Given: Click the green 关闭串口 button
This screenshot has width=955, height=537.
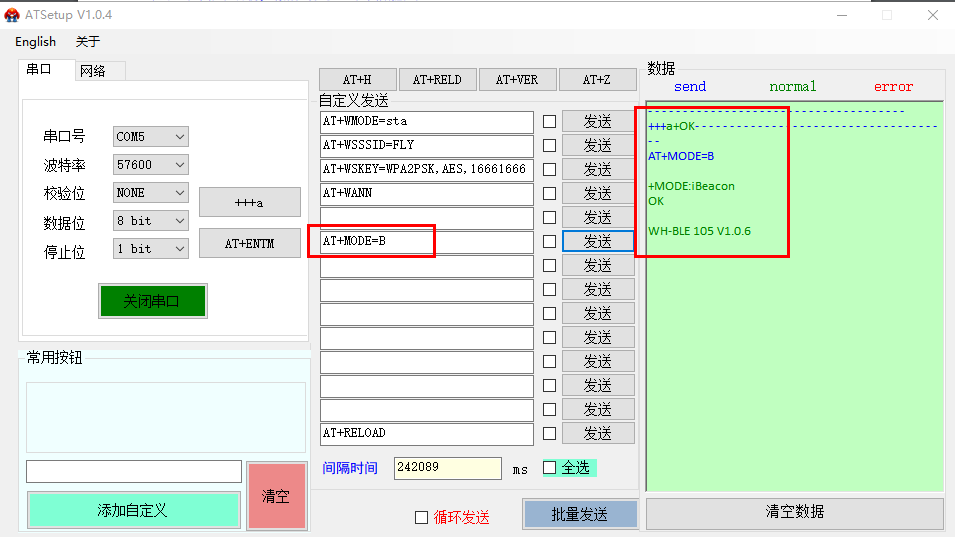Looking at the screenshot, I should coord(152,301).
